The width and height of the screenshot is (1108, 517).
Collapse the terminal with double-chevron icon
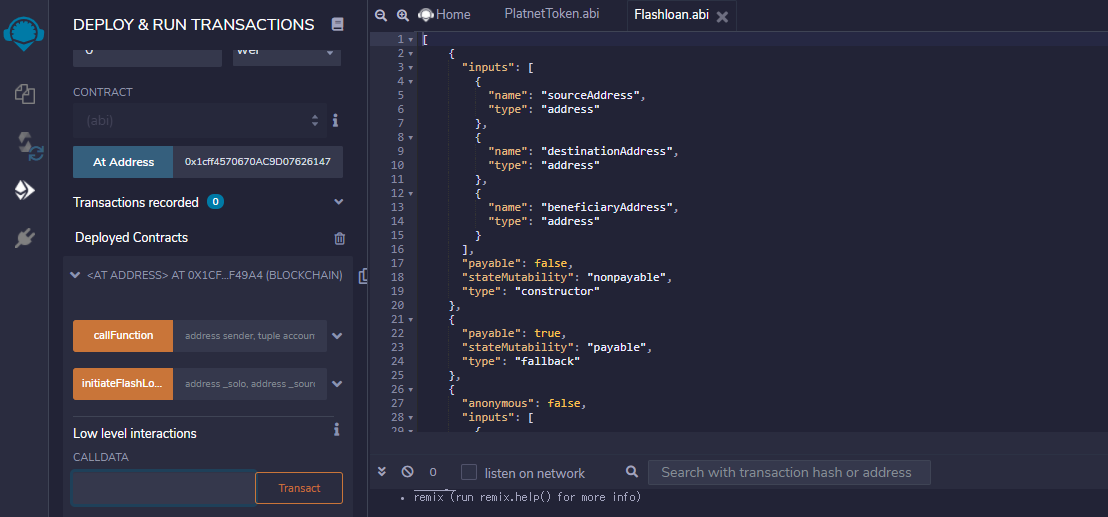[382, 471]
